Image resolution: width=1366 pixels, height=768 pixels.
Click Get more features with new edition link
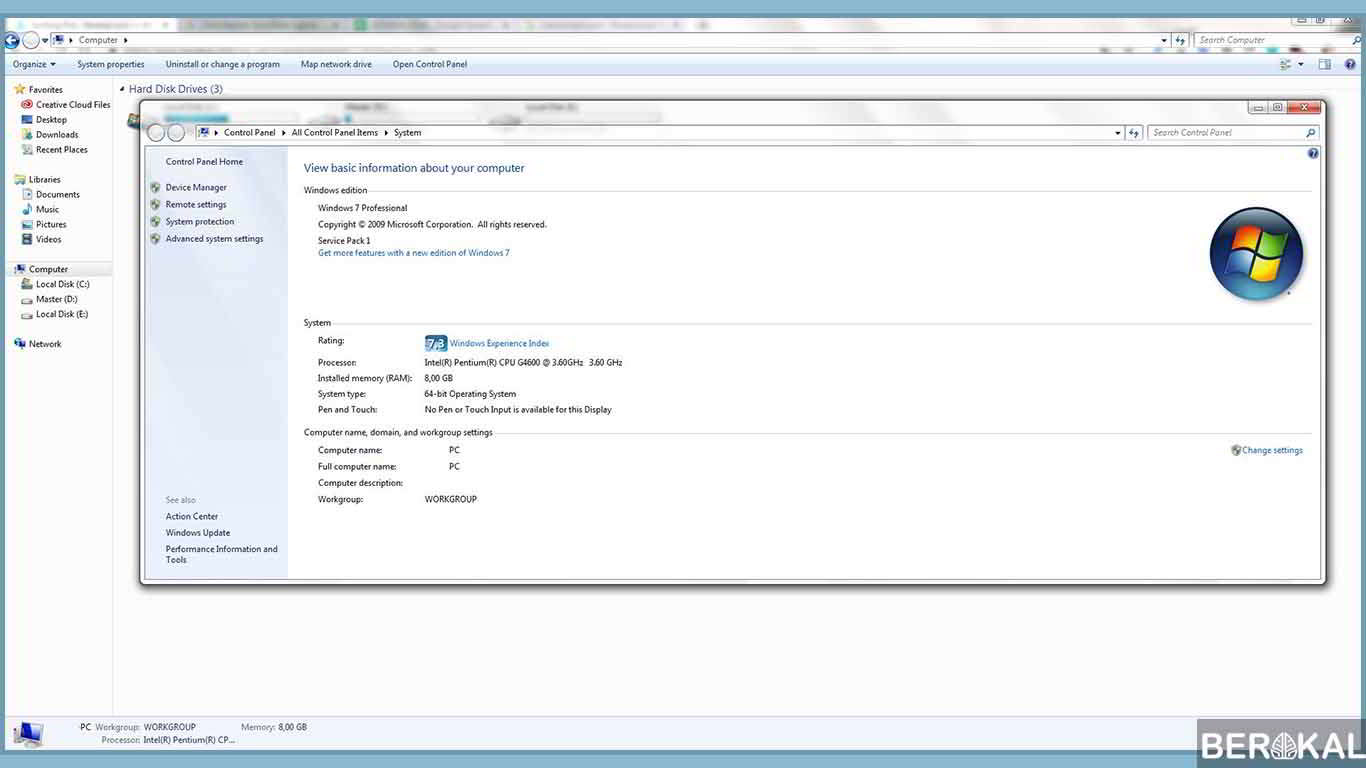(414, 253)
